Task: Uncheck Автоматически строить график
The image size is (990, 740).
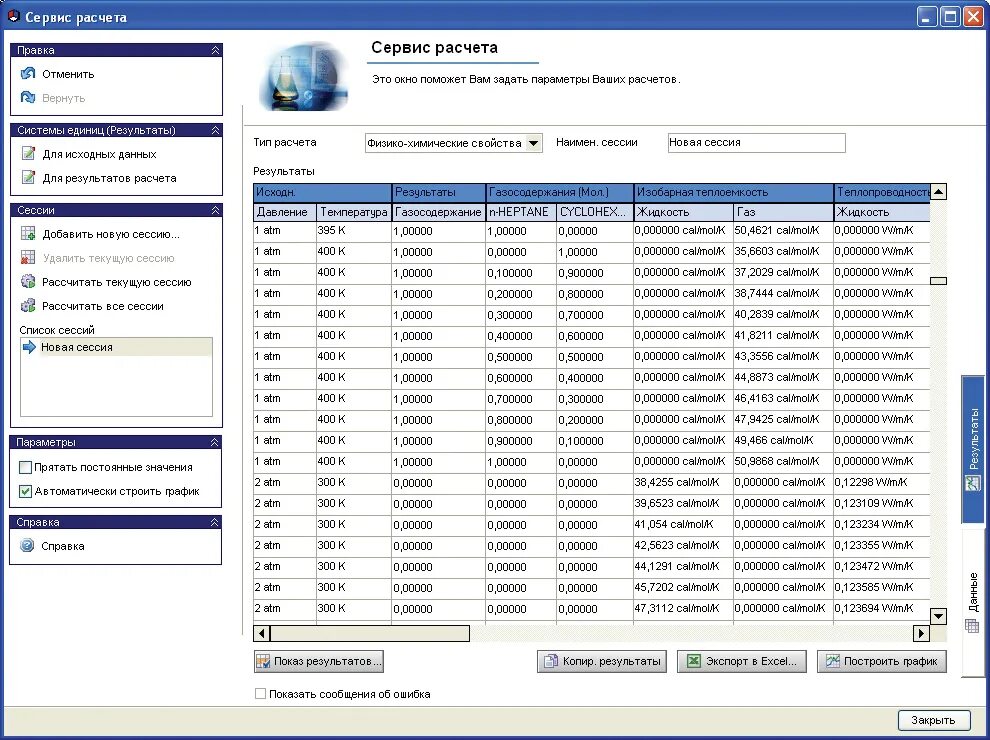Action: click(x=25, y=491)
